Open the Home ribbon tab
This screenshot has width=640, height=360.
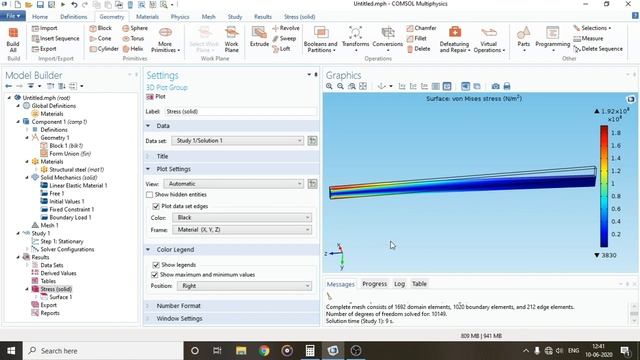pos(40,17)
